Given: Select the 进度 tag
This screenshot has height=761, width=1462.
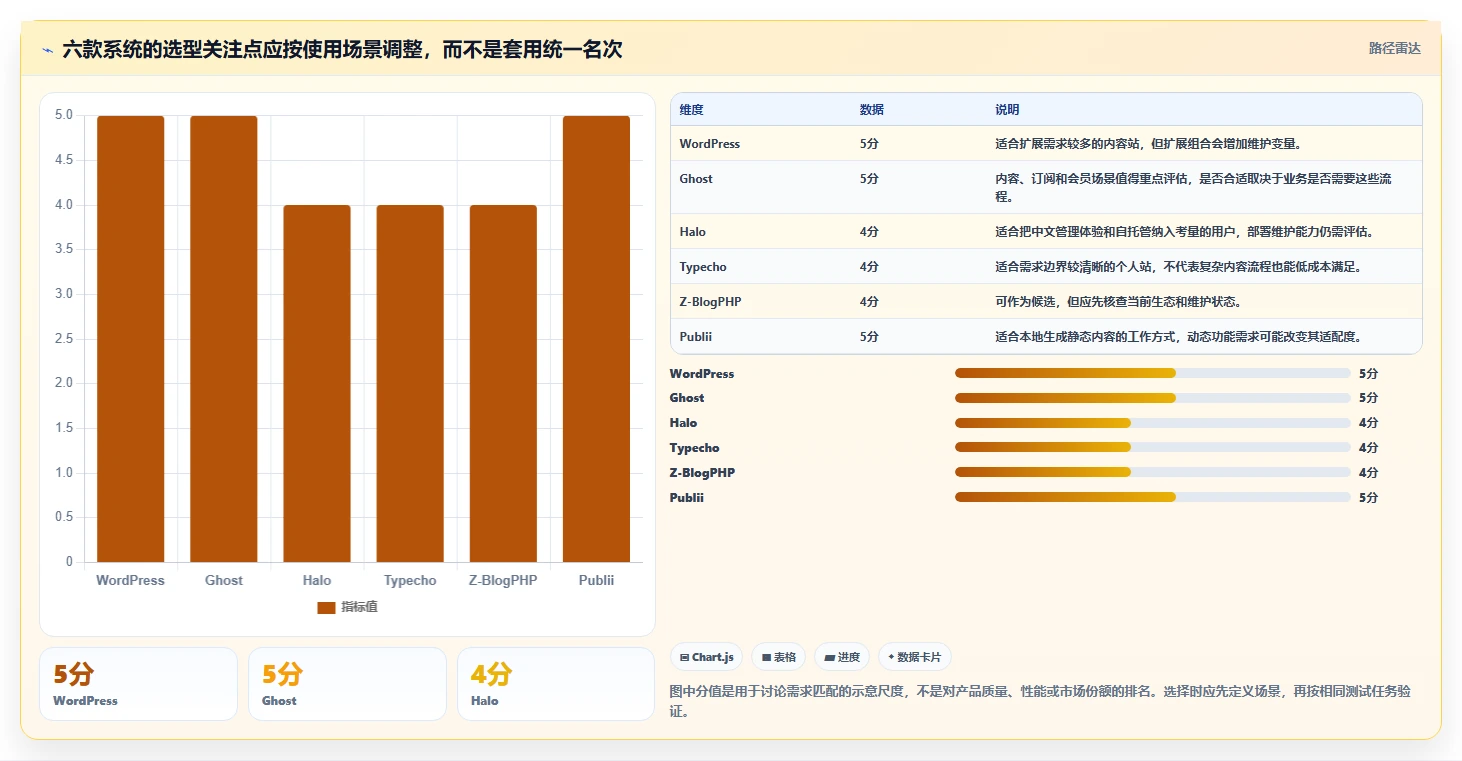Looking at the screenshot, I should [842, 657].
